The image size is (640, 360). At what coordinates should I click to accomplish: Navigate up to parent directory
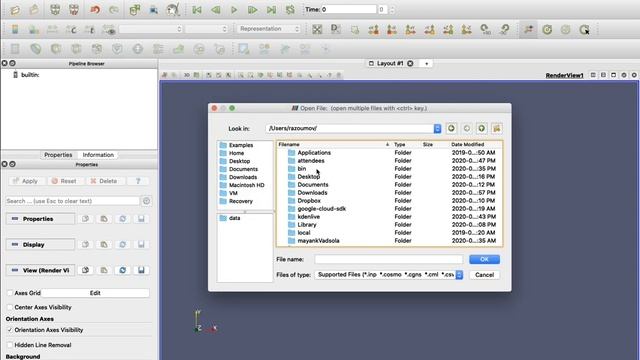(x=482, y=129)
